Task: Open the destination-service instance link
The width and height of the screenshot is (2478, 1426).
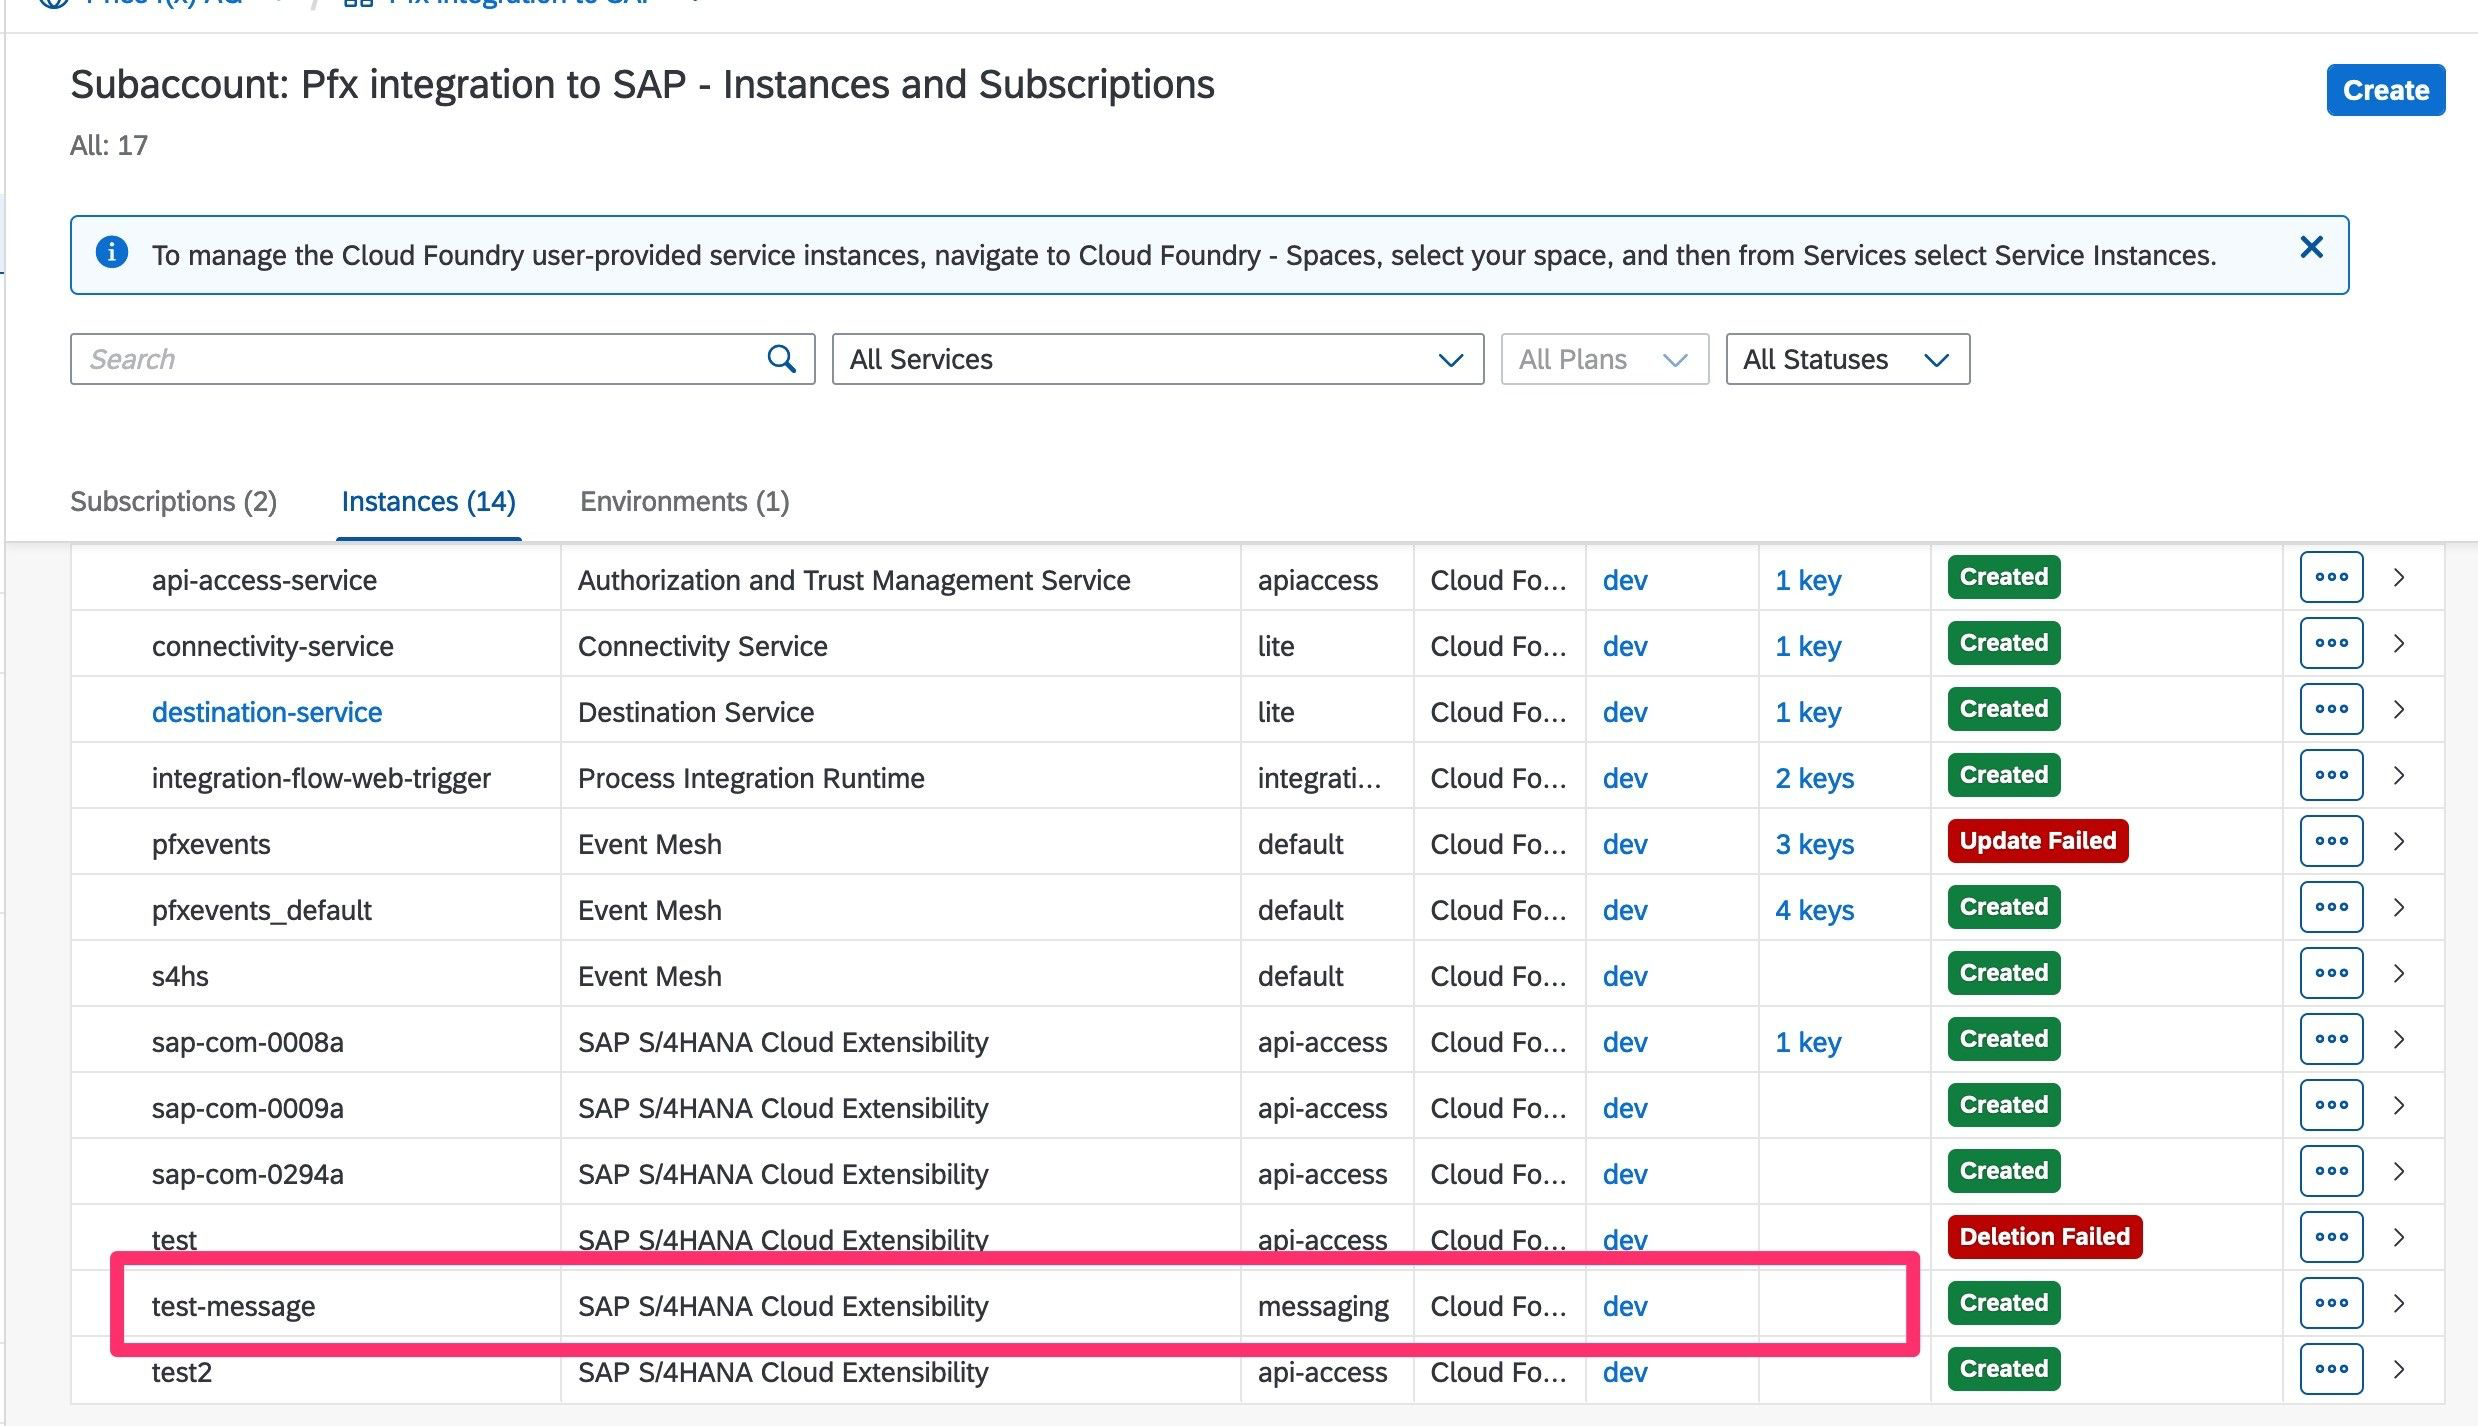Action: pos(267,712)
